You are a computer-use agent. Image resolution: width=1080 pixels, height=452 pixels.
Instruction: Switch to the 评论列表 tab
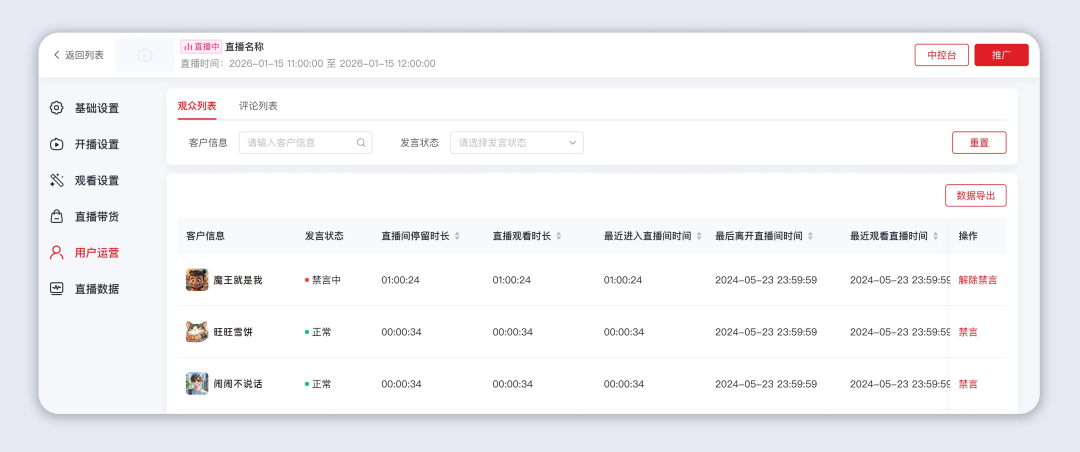tap(258, 106)
